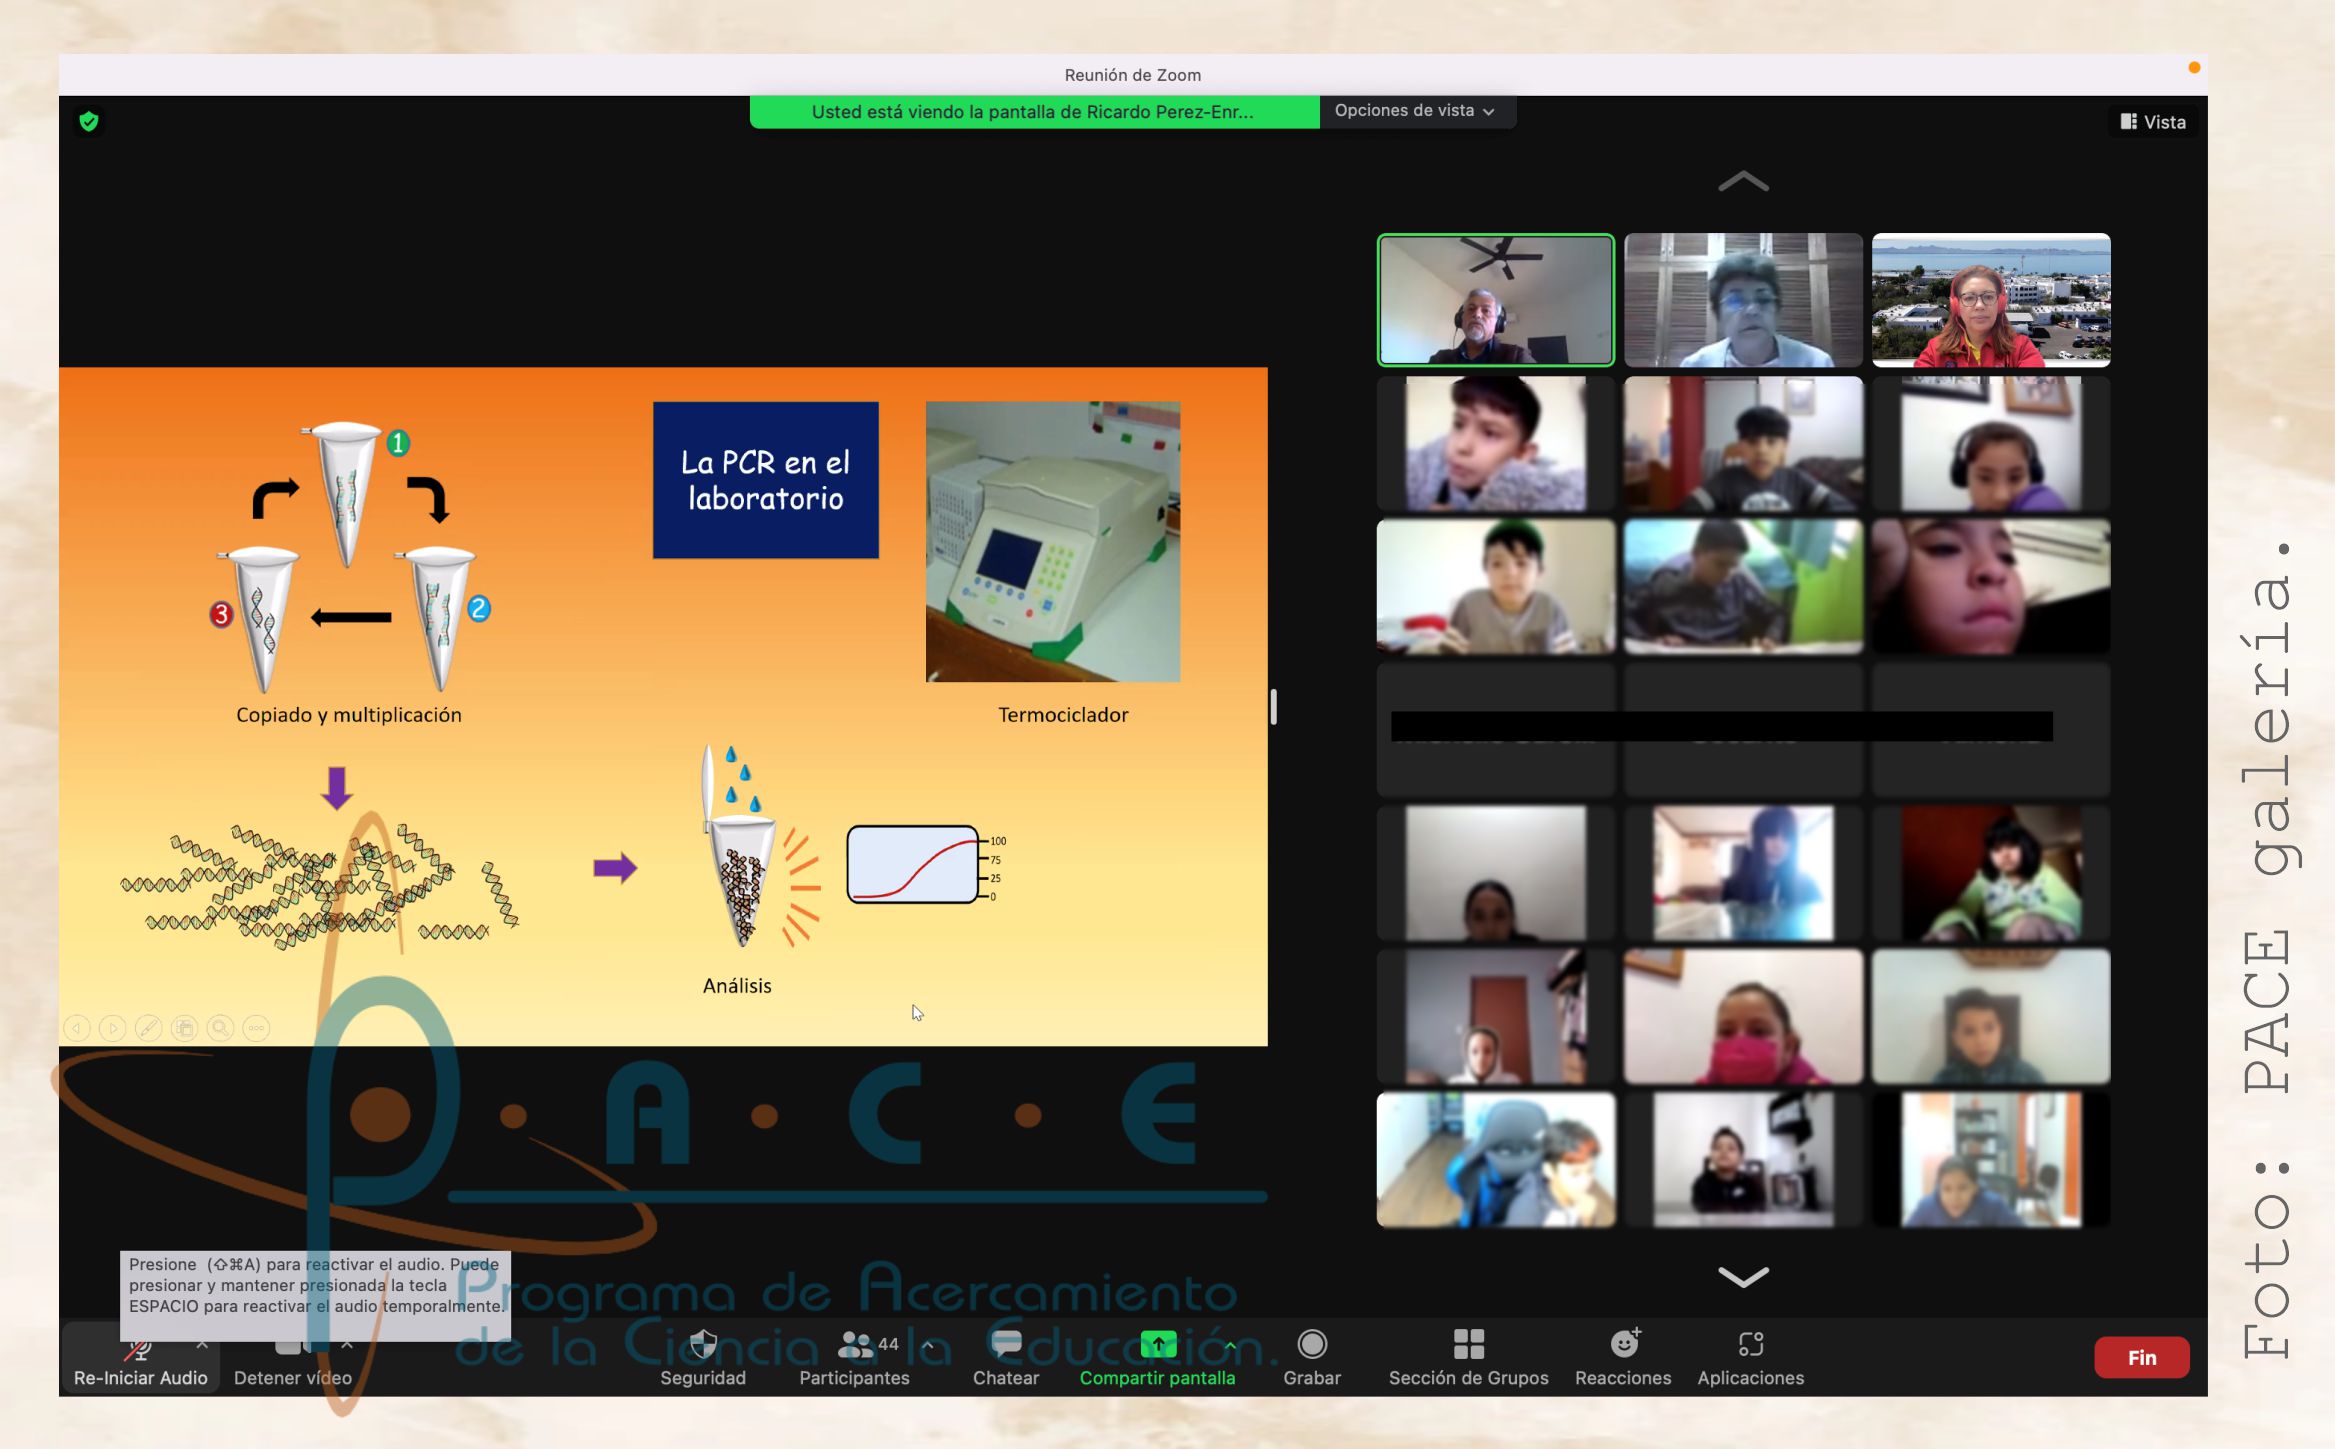The image size is (2335, 1449).
Task: Advance to next slide using presentation arrow
Action: 113,1028
